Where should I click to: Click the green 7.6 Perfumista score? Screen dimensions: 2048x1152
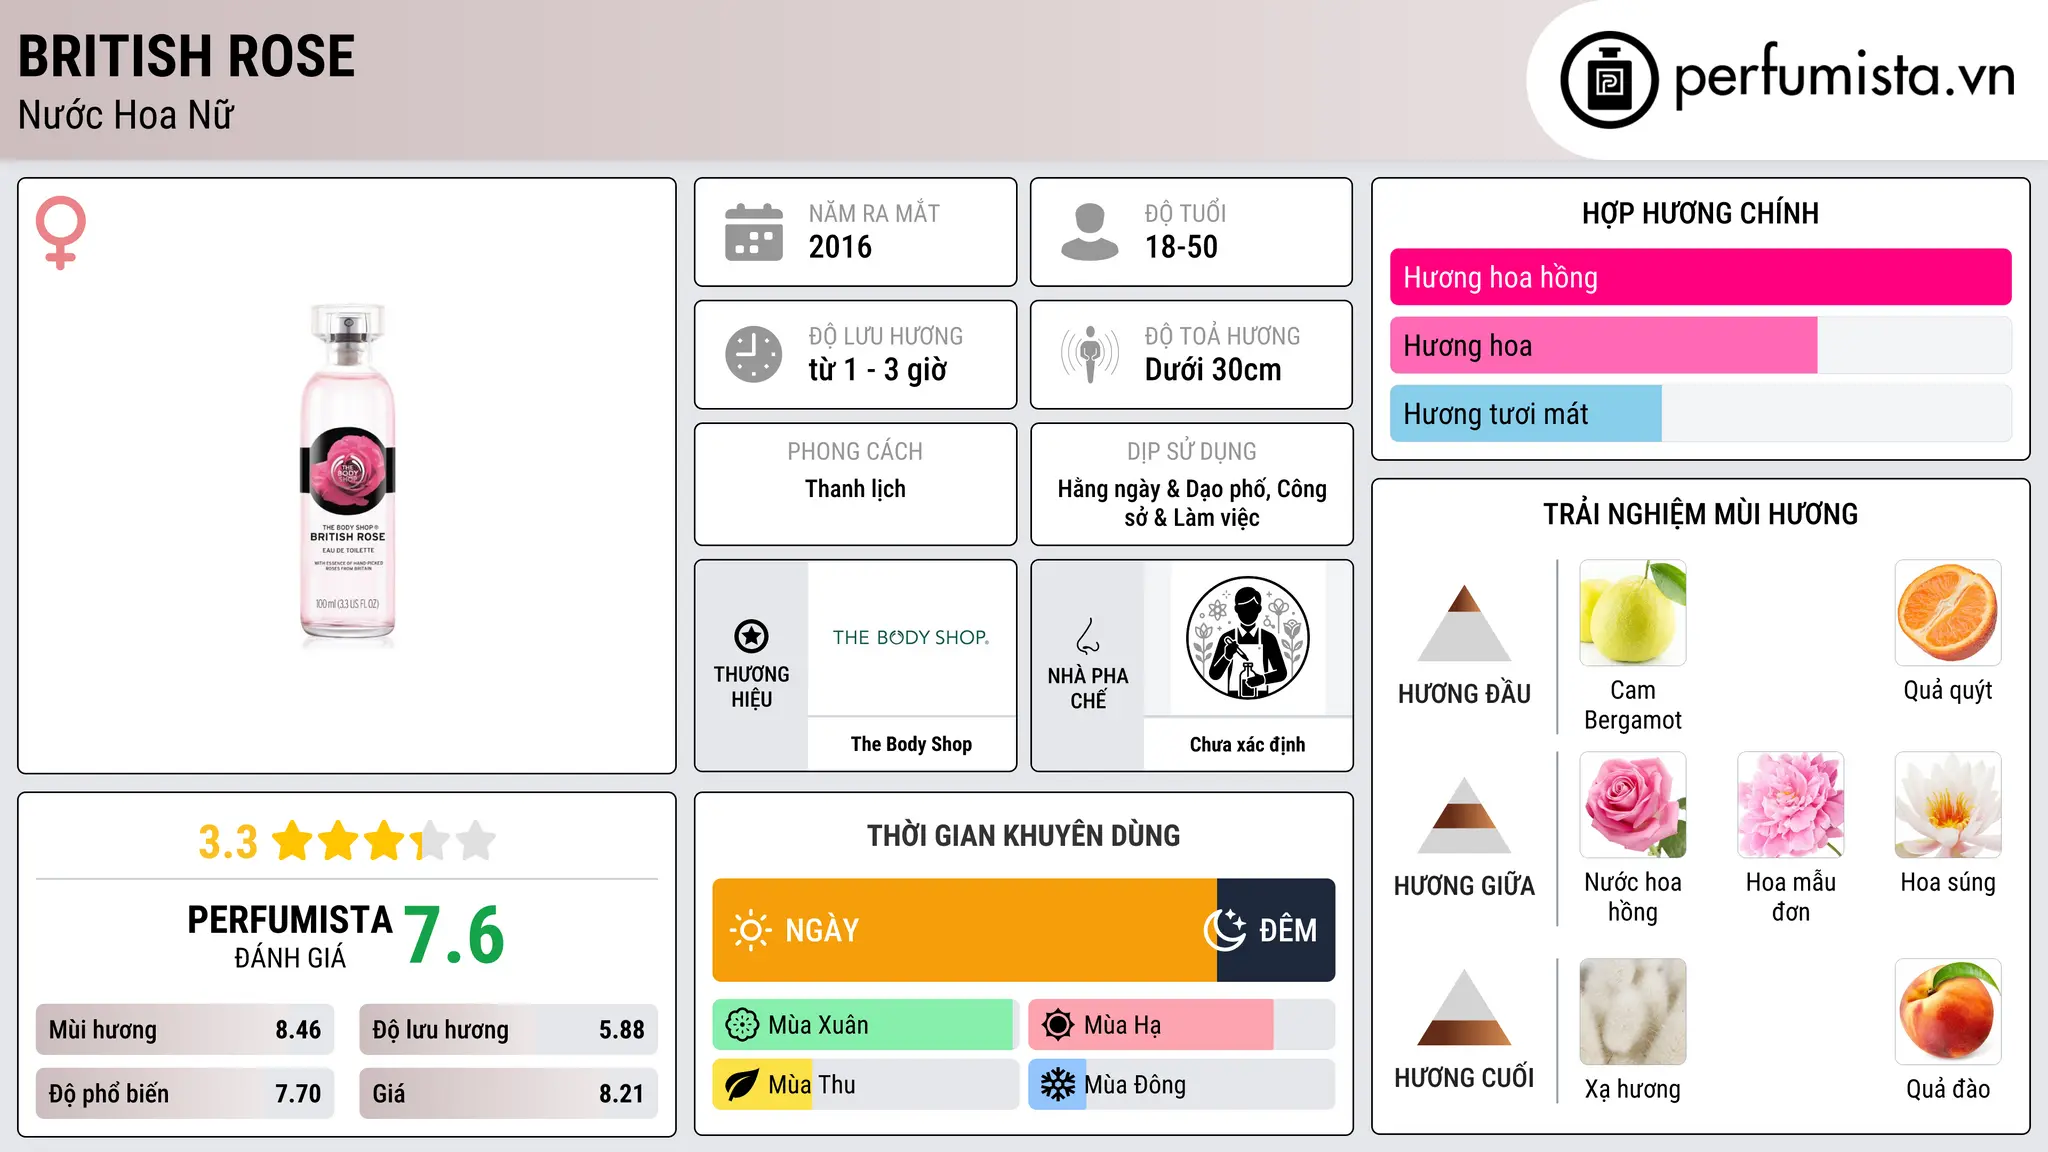point(455,936)
